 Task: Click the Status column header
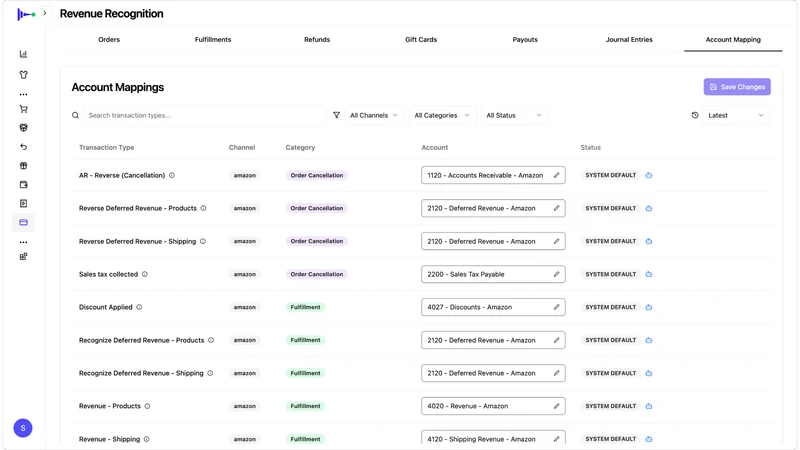click(591, 147)
